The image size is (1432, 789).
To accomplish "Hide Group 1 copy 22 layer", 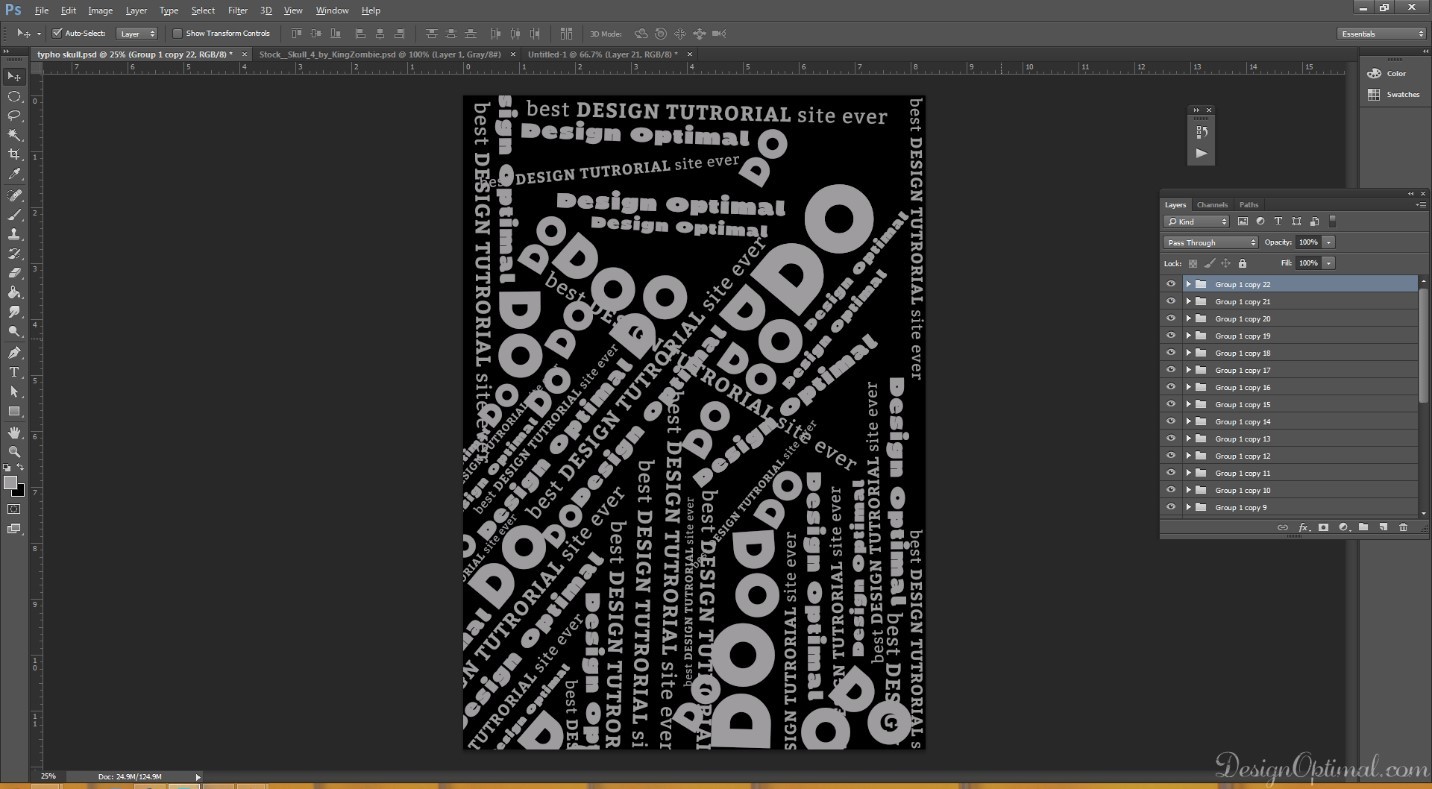I will [x=1171, y=284].
